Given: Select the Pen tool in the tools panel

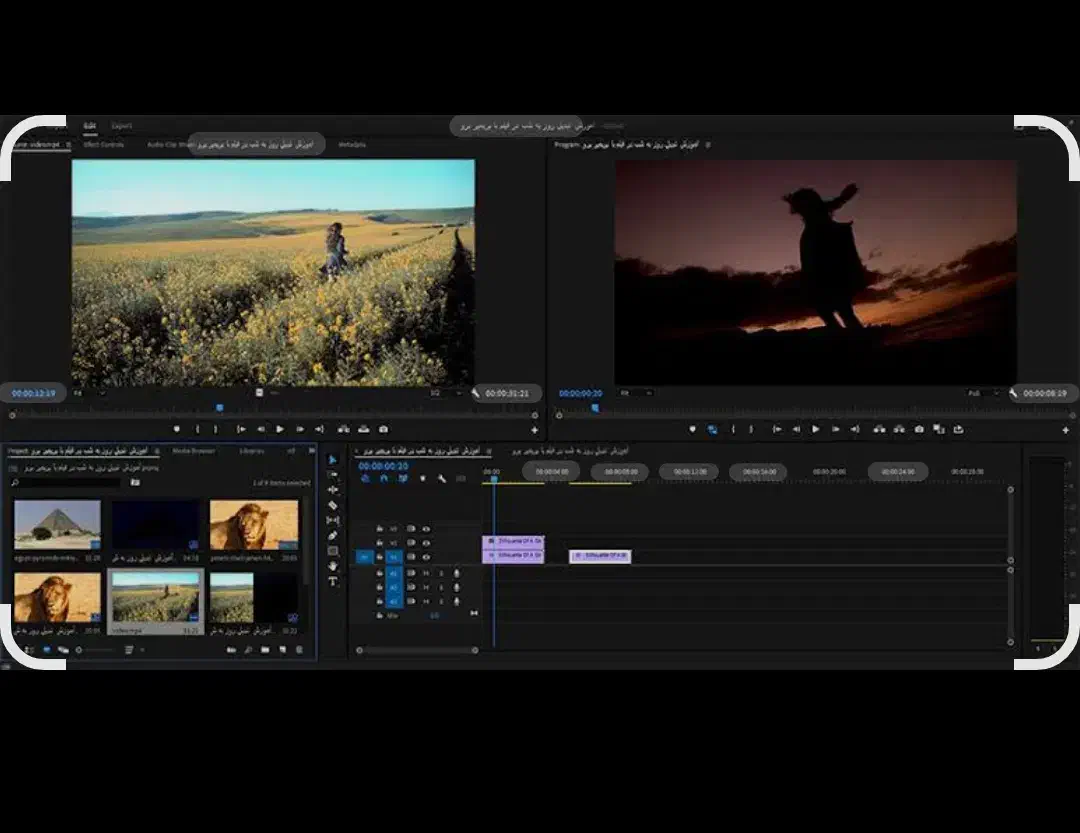Looking at the screenshot, I should pyautogui.click(x=333, y=535).
